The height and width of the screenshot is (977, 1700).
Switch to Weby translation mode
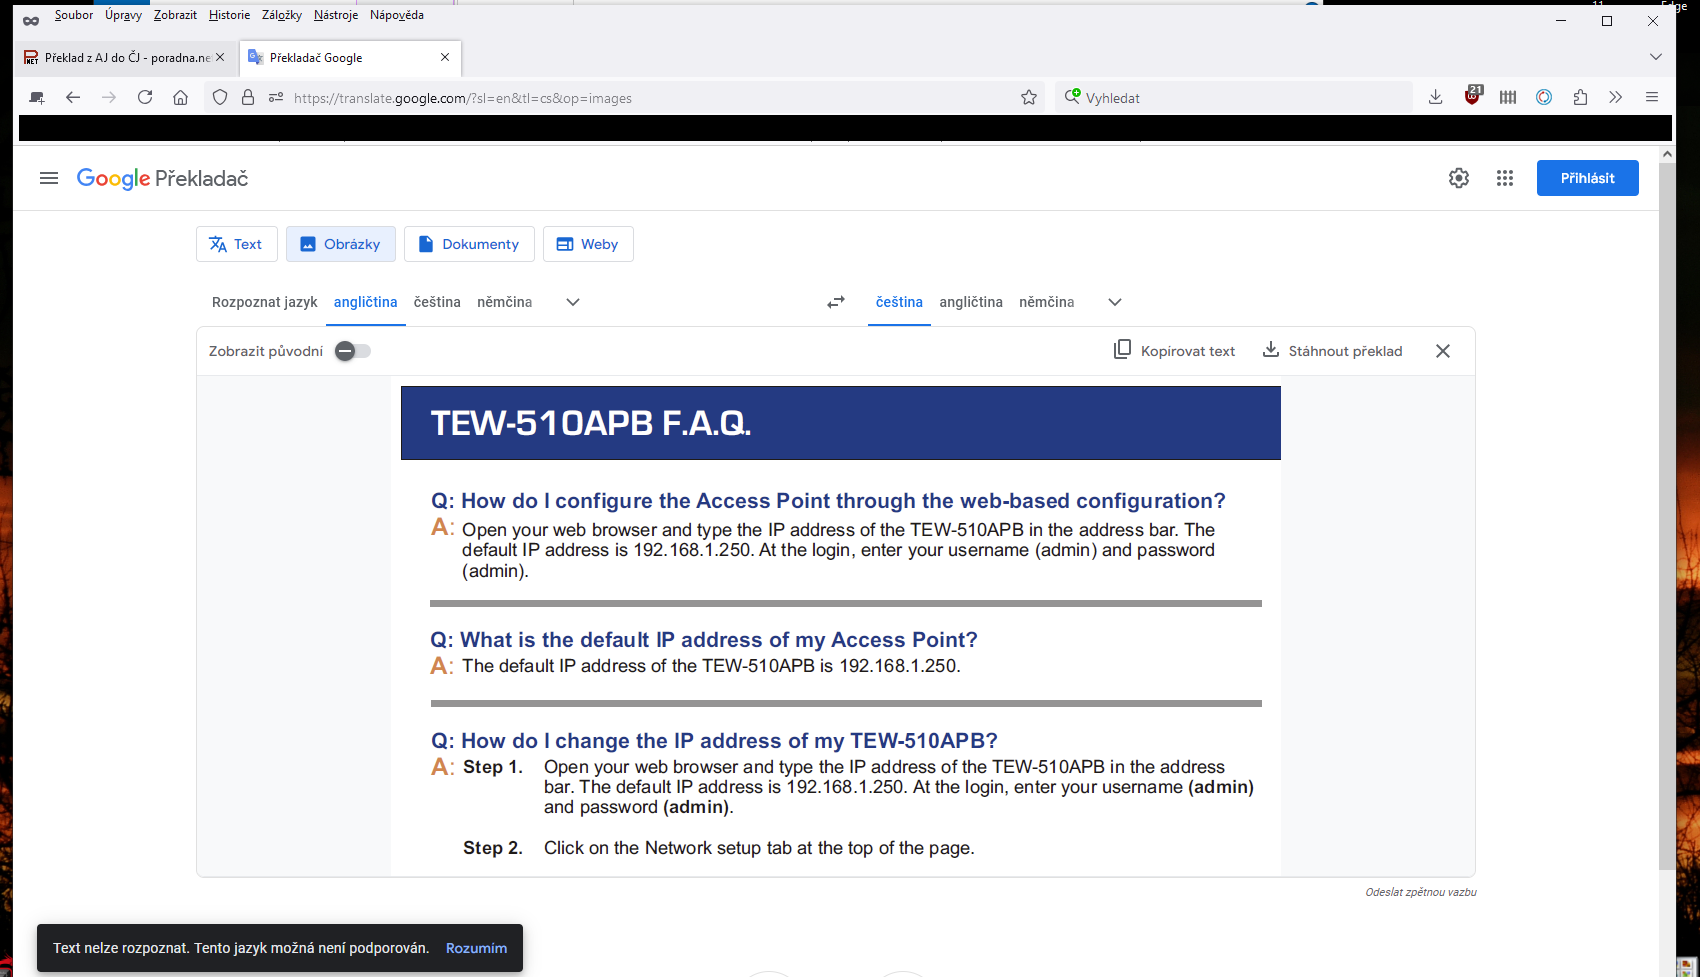pos(588,244)
